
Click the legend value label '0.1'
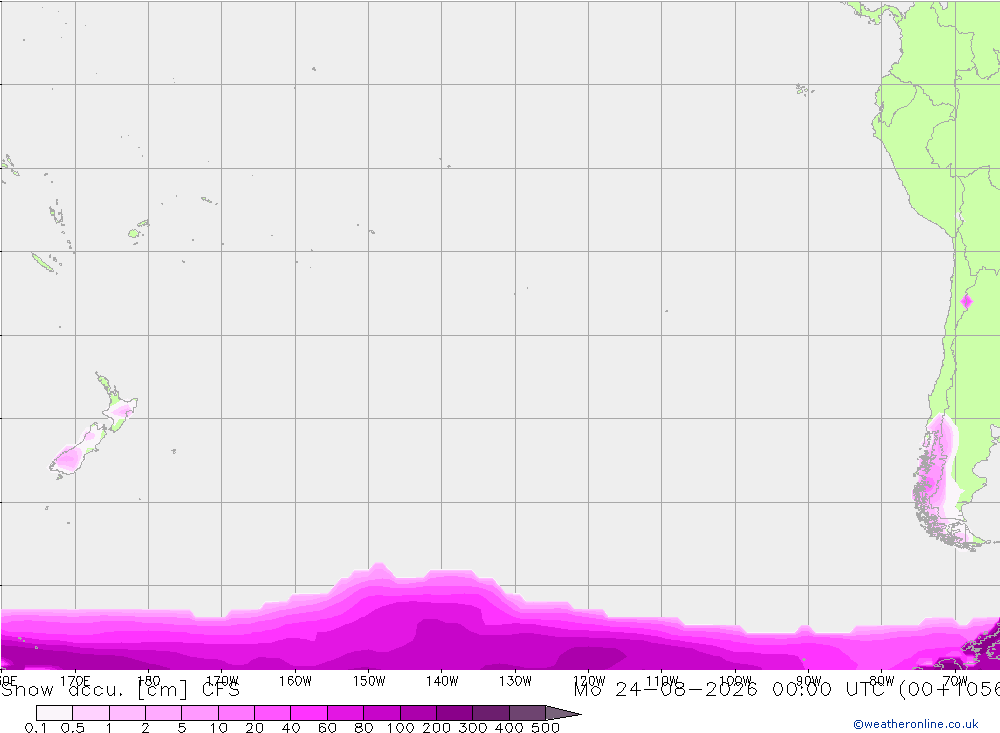coord(36,728)
